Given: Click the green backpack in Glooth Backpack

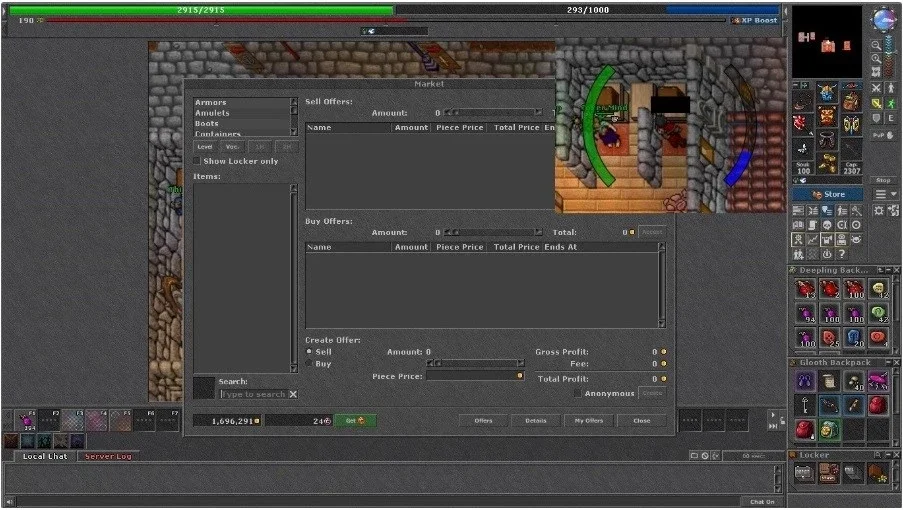Looking at the screenshot, I should 829,429.
